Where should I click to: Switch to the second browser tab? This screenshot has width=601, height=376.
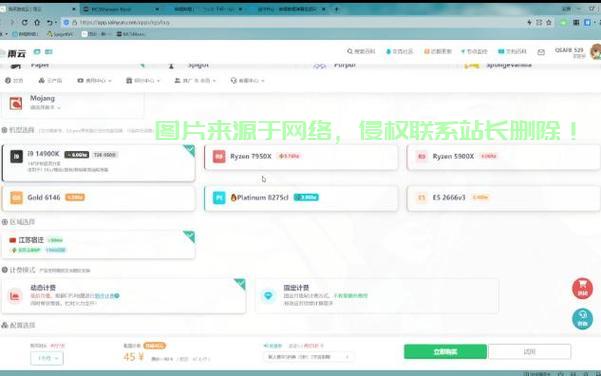tap(122, 9)
